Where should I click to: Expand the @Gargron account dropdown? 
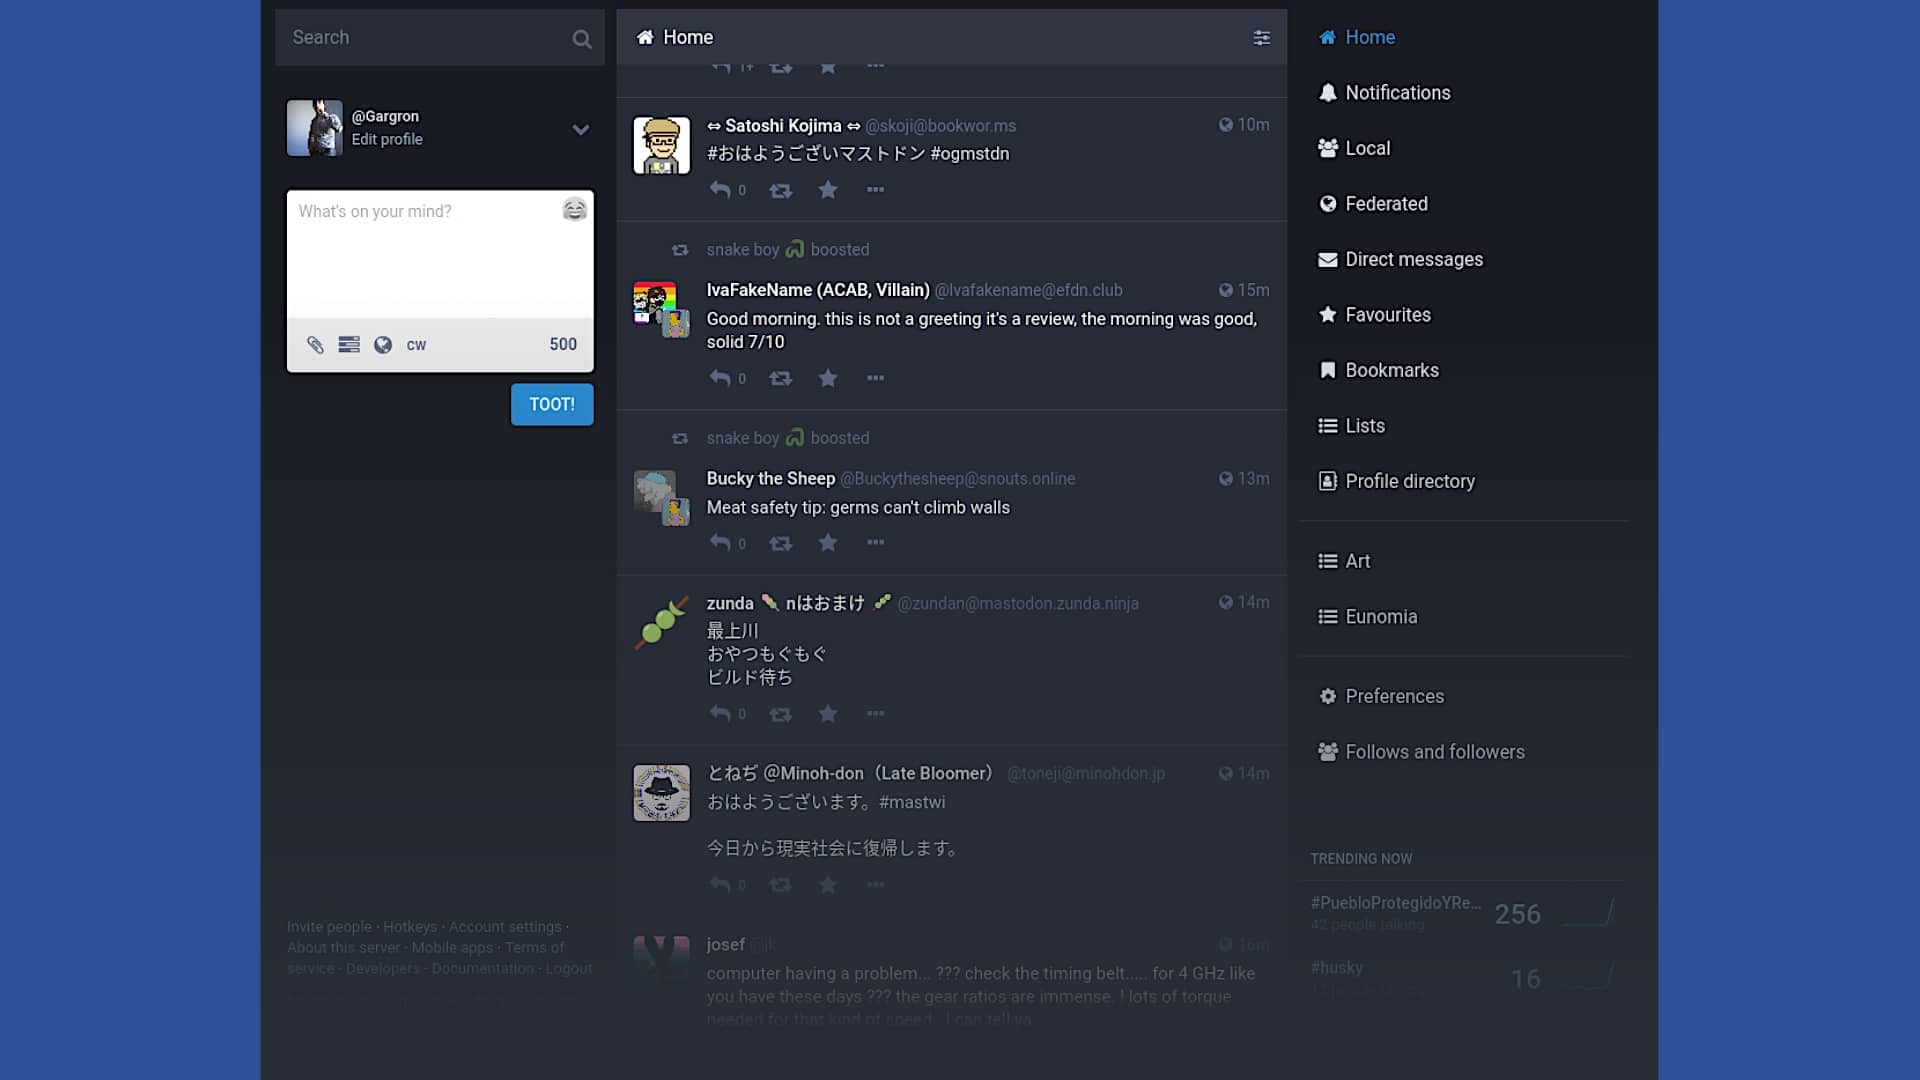coord(580,128)
